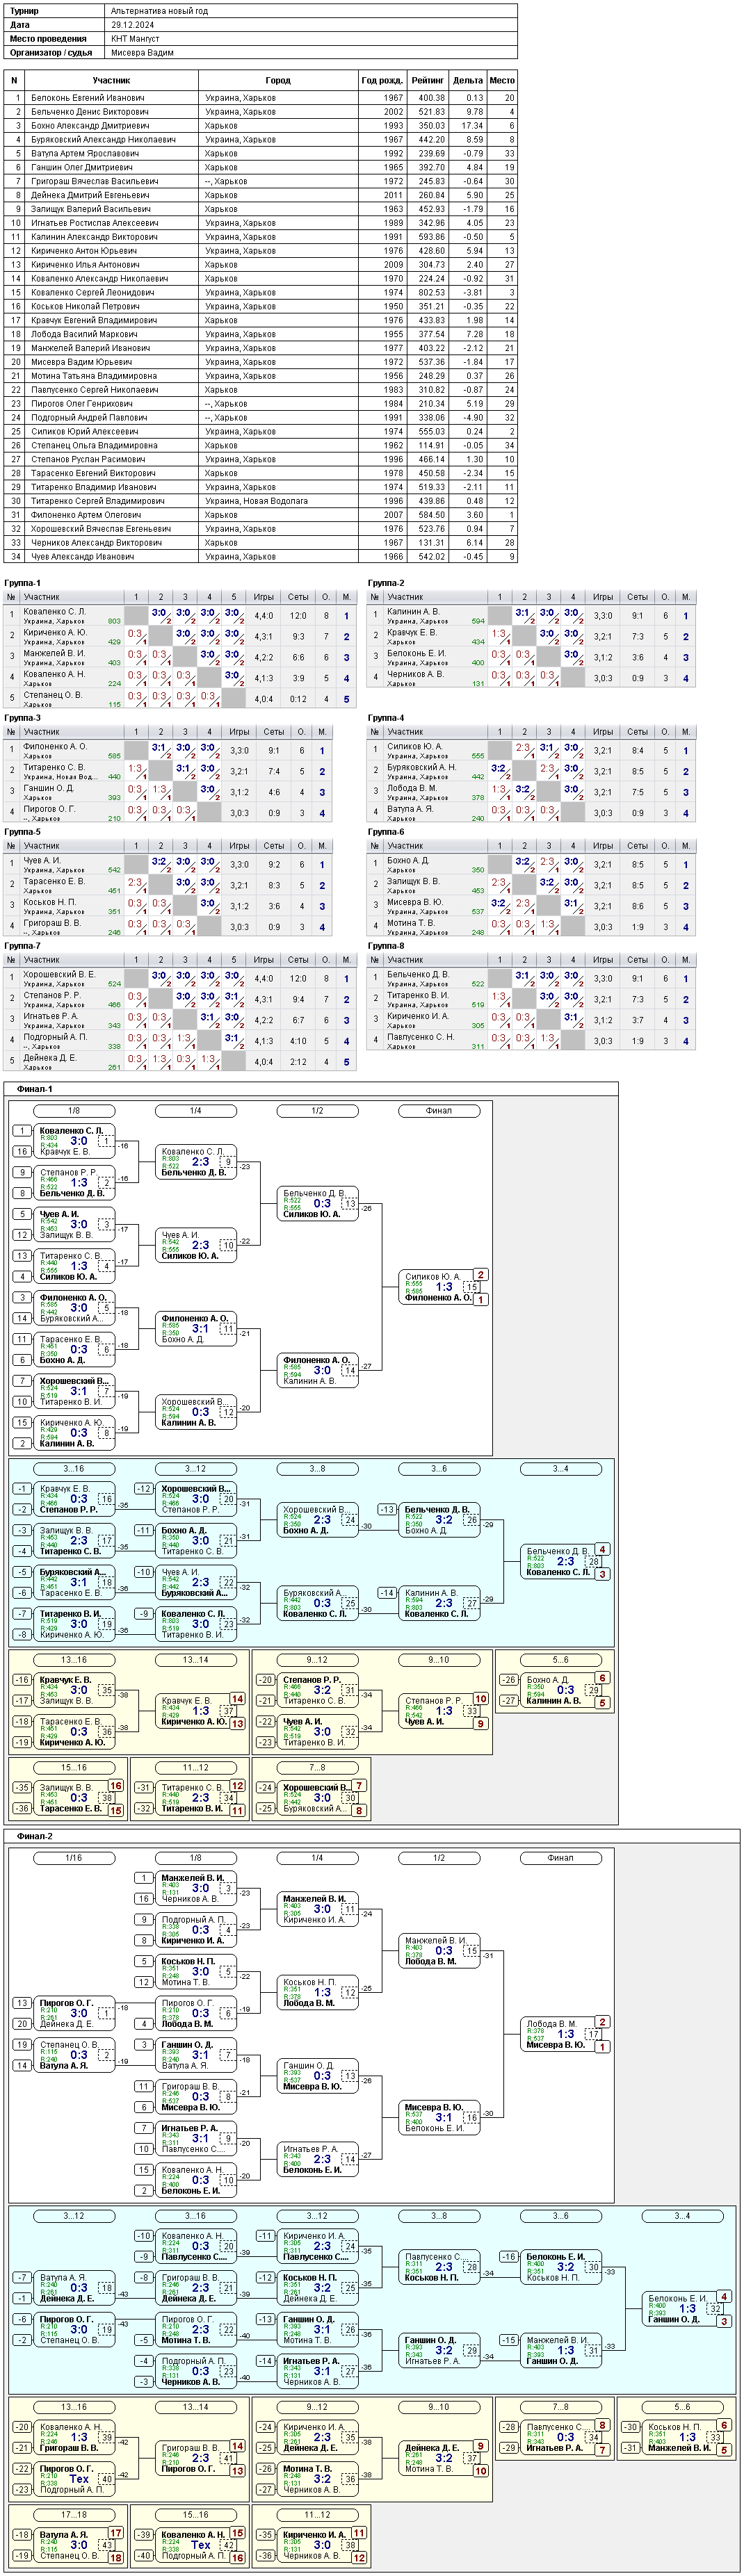Click the '1/16' round label in Финал-2
This screenshot has width=744, height=2576.
(74, 1858)
